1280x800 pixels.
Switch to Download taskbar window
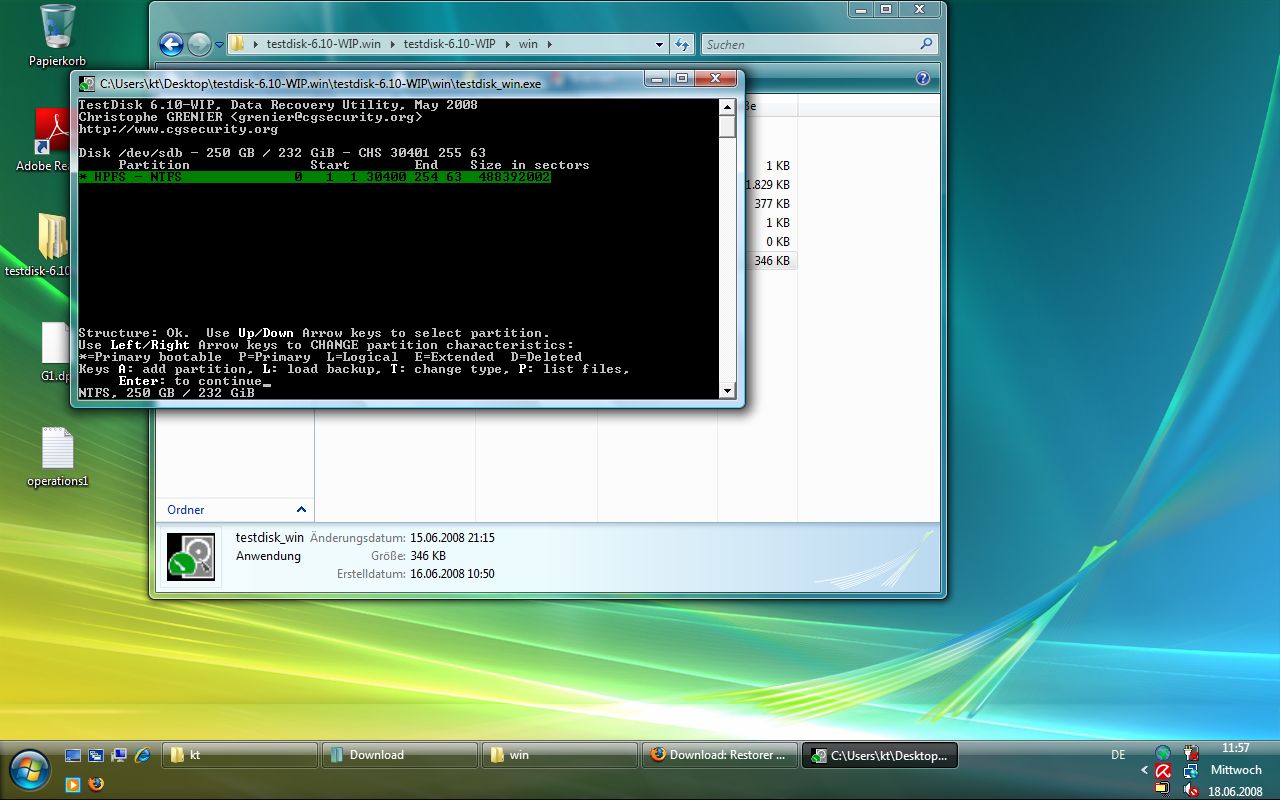click(x=400, y=755)
